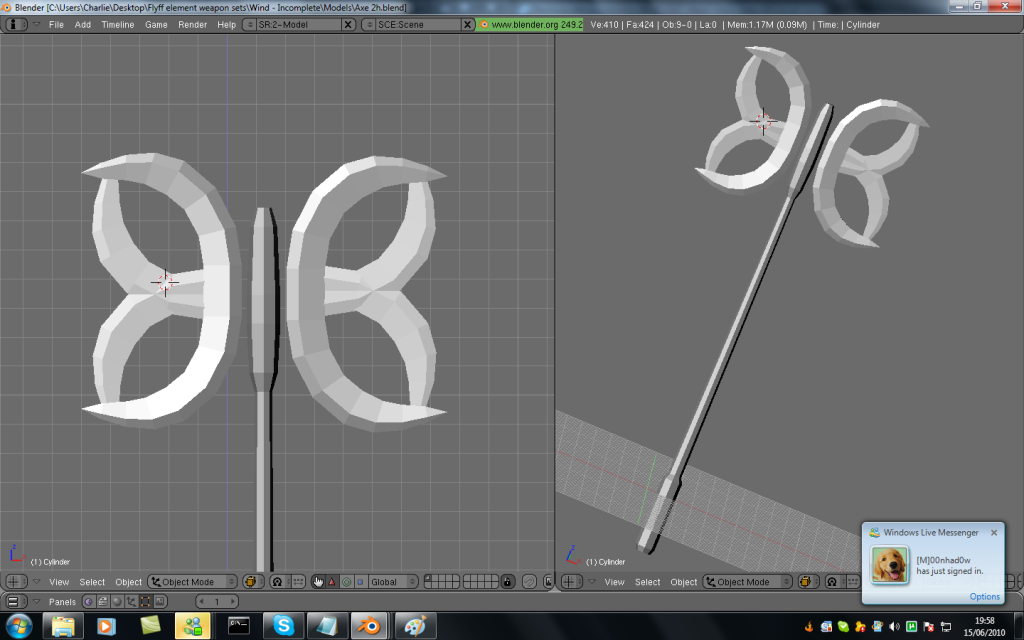Screen dimensions: 1024x640
Task: Open the draw type cube selector in left viewport
Action: coord(250,582)
